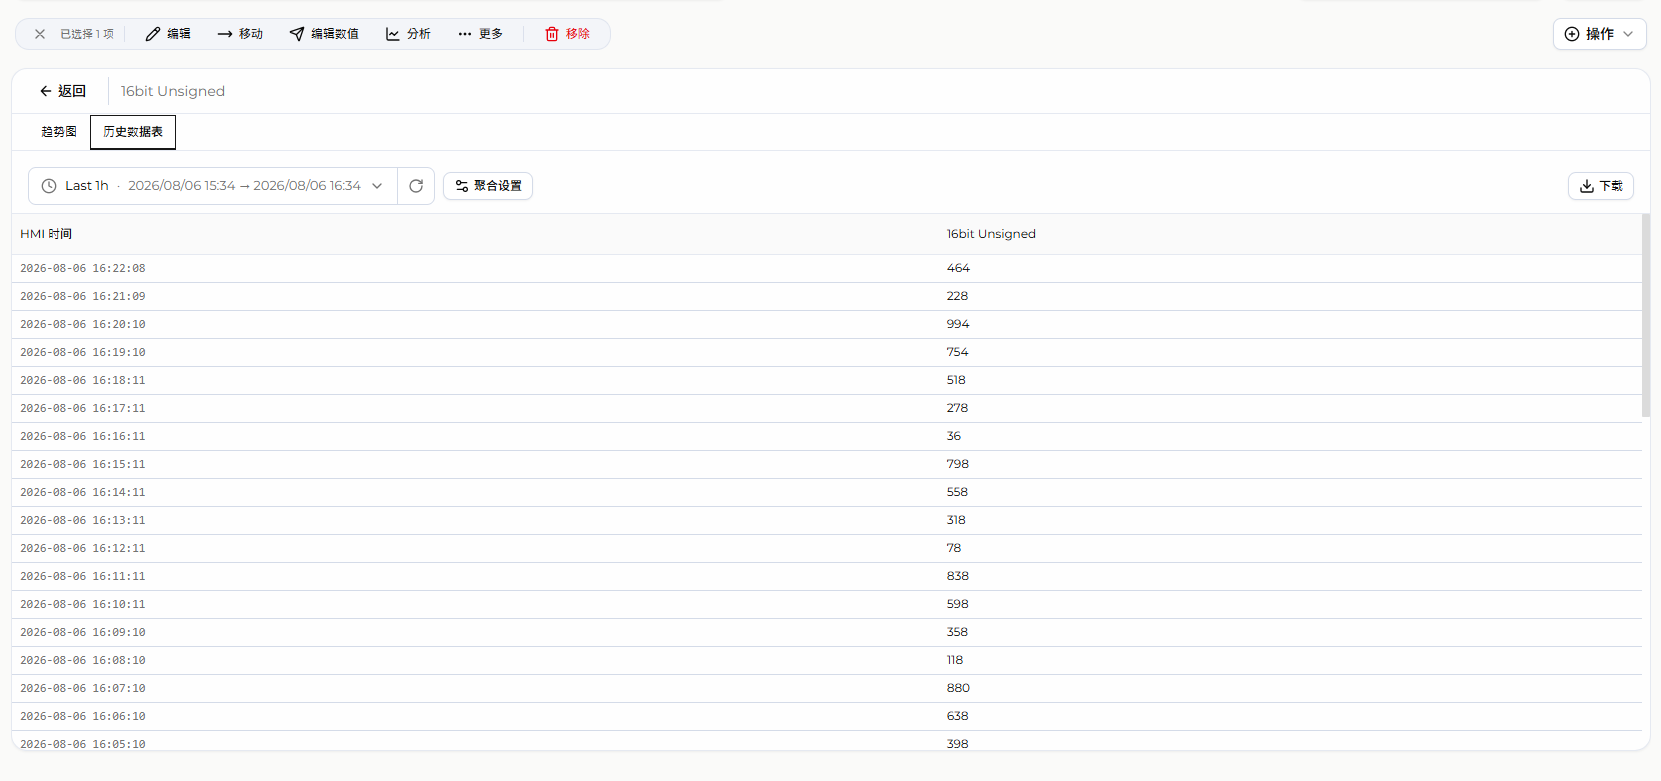Select the value 598 cell

957,604
